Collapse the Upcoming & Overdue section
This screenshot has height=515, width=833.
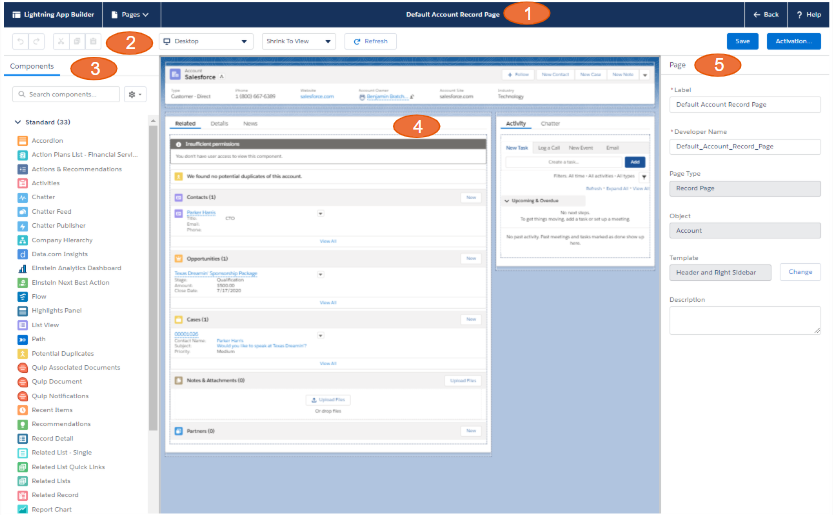click(506, 201)
